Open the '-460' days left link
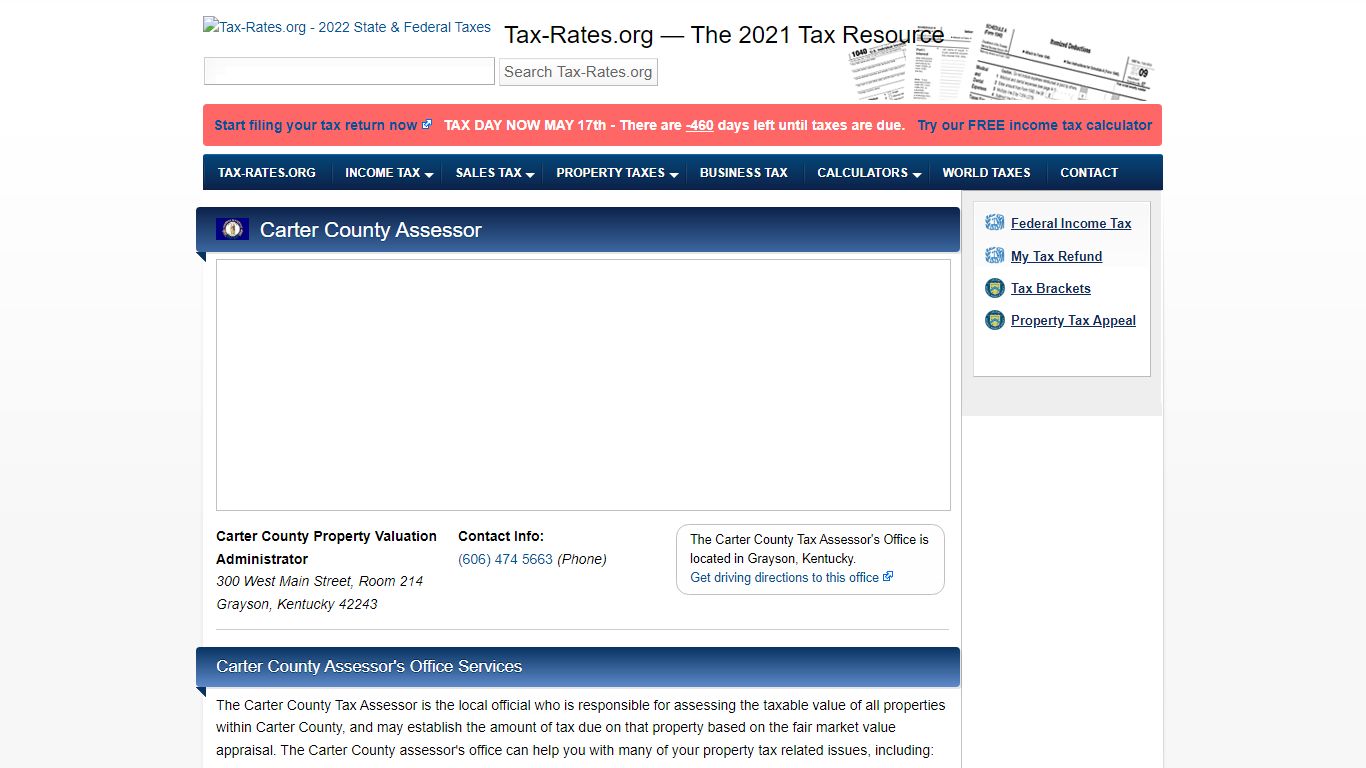This screenshot has height=768, width=1366. pyautogui.click(x=700, y=125)
